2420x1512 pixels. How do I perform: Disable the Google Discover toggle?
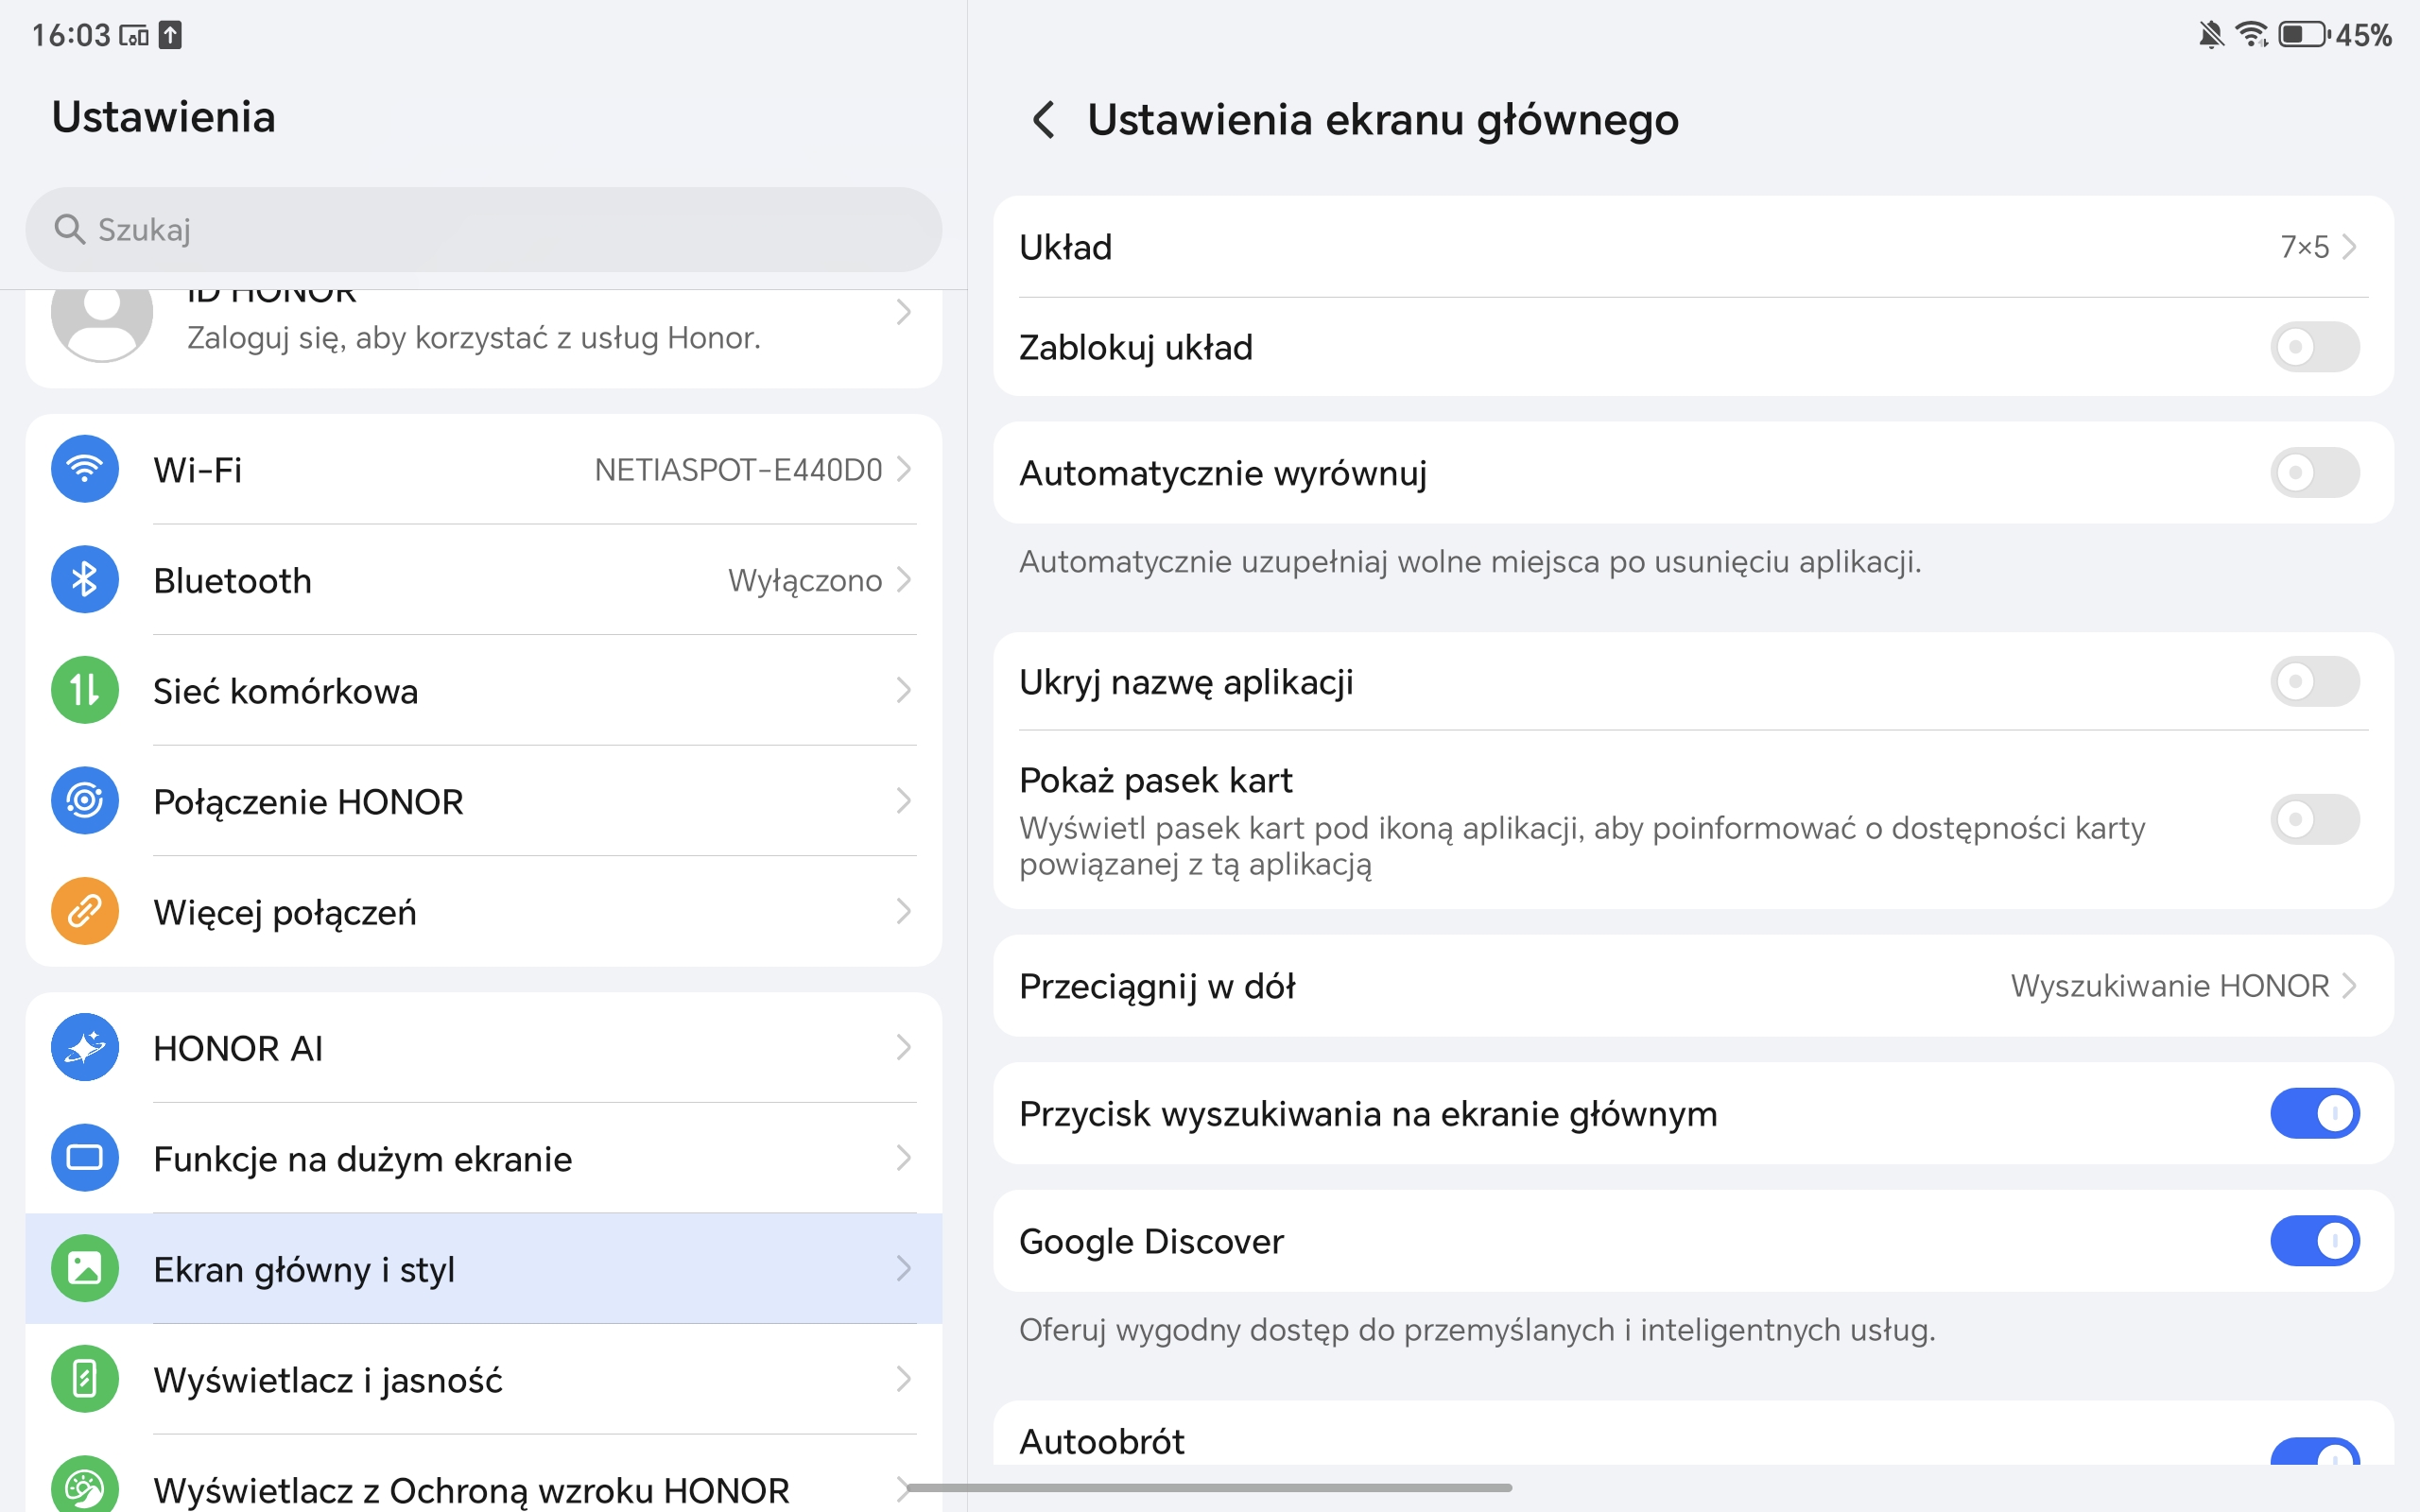click(2313, 1241)
